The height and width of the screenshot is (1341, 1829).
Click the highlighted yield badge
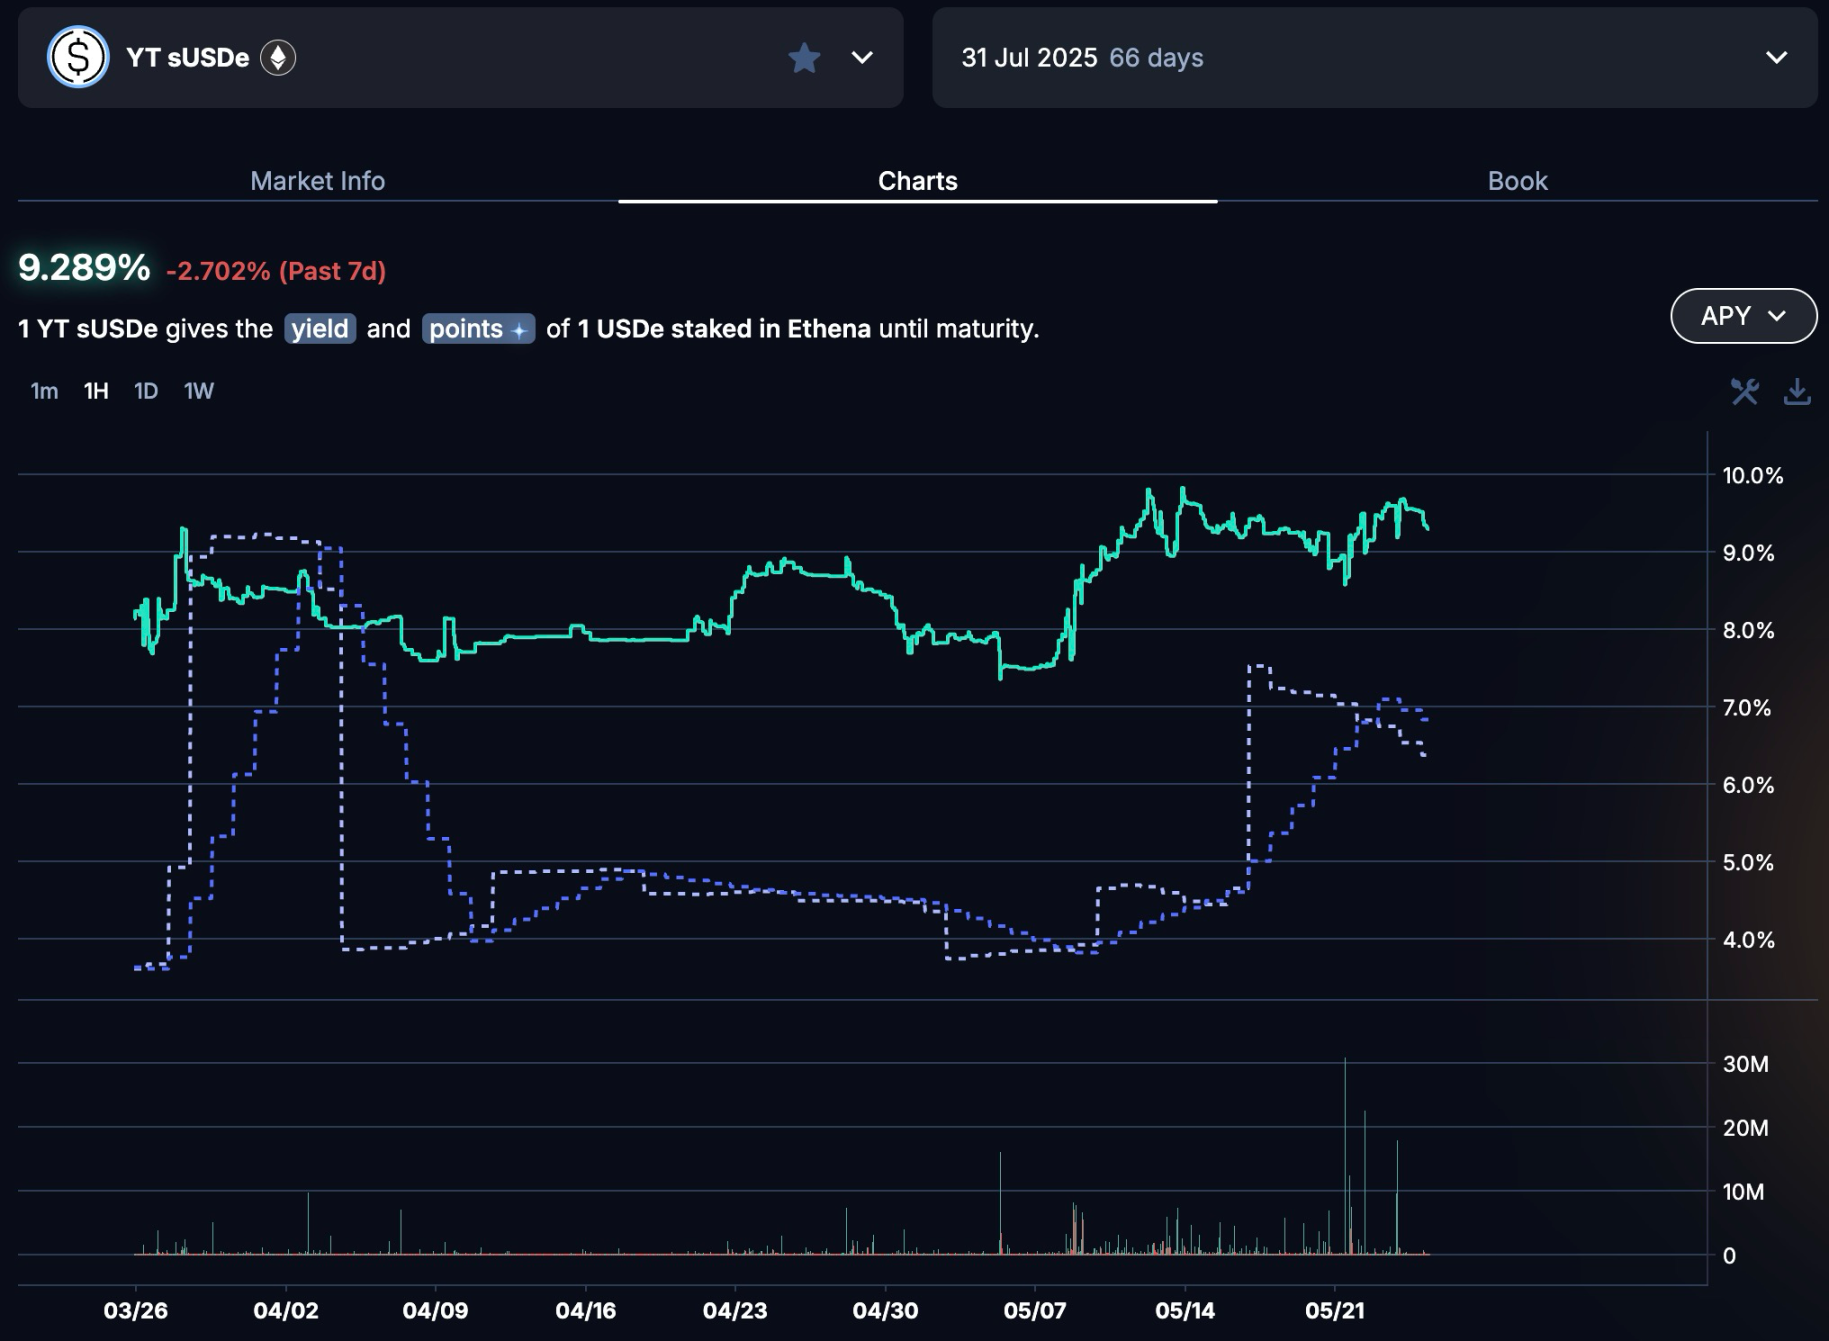pyautogui.click(x=320, y=329)
